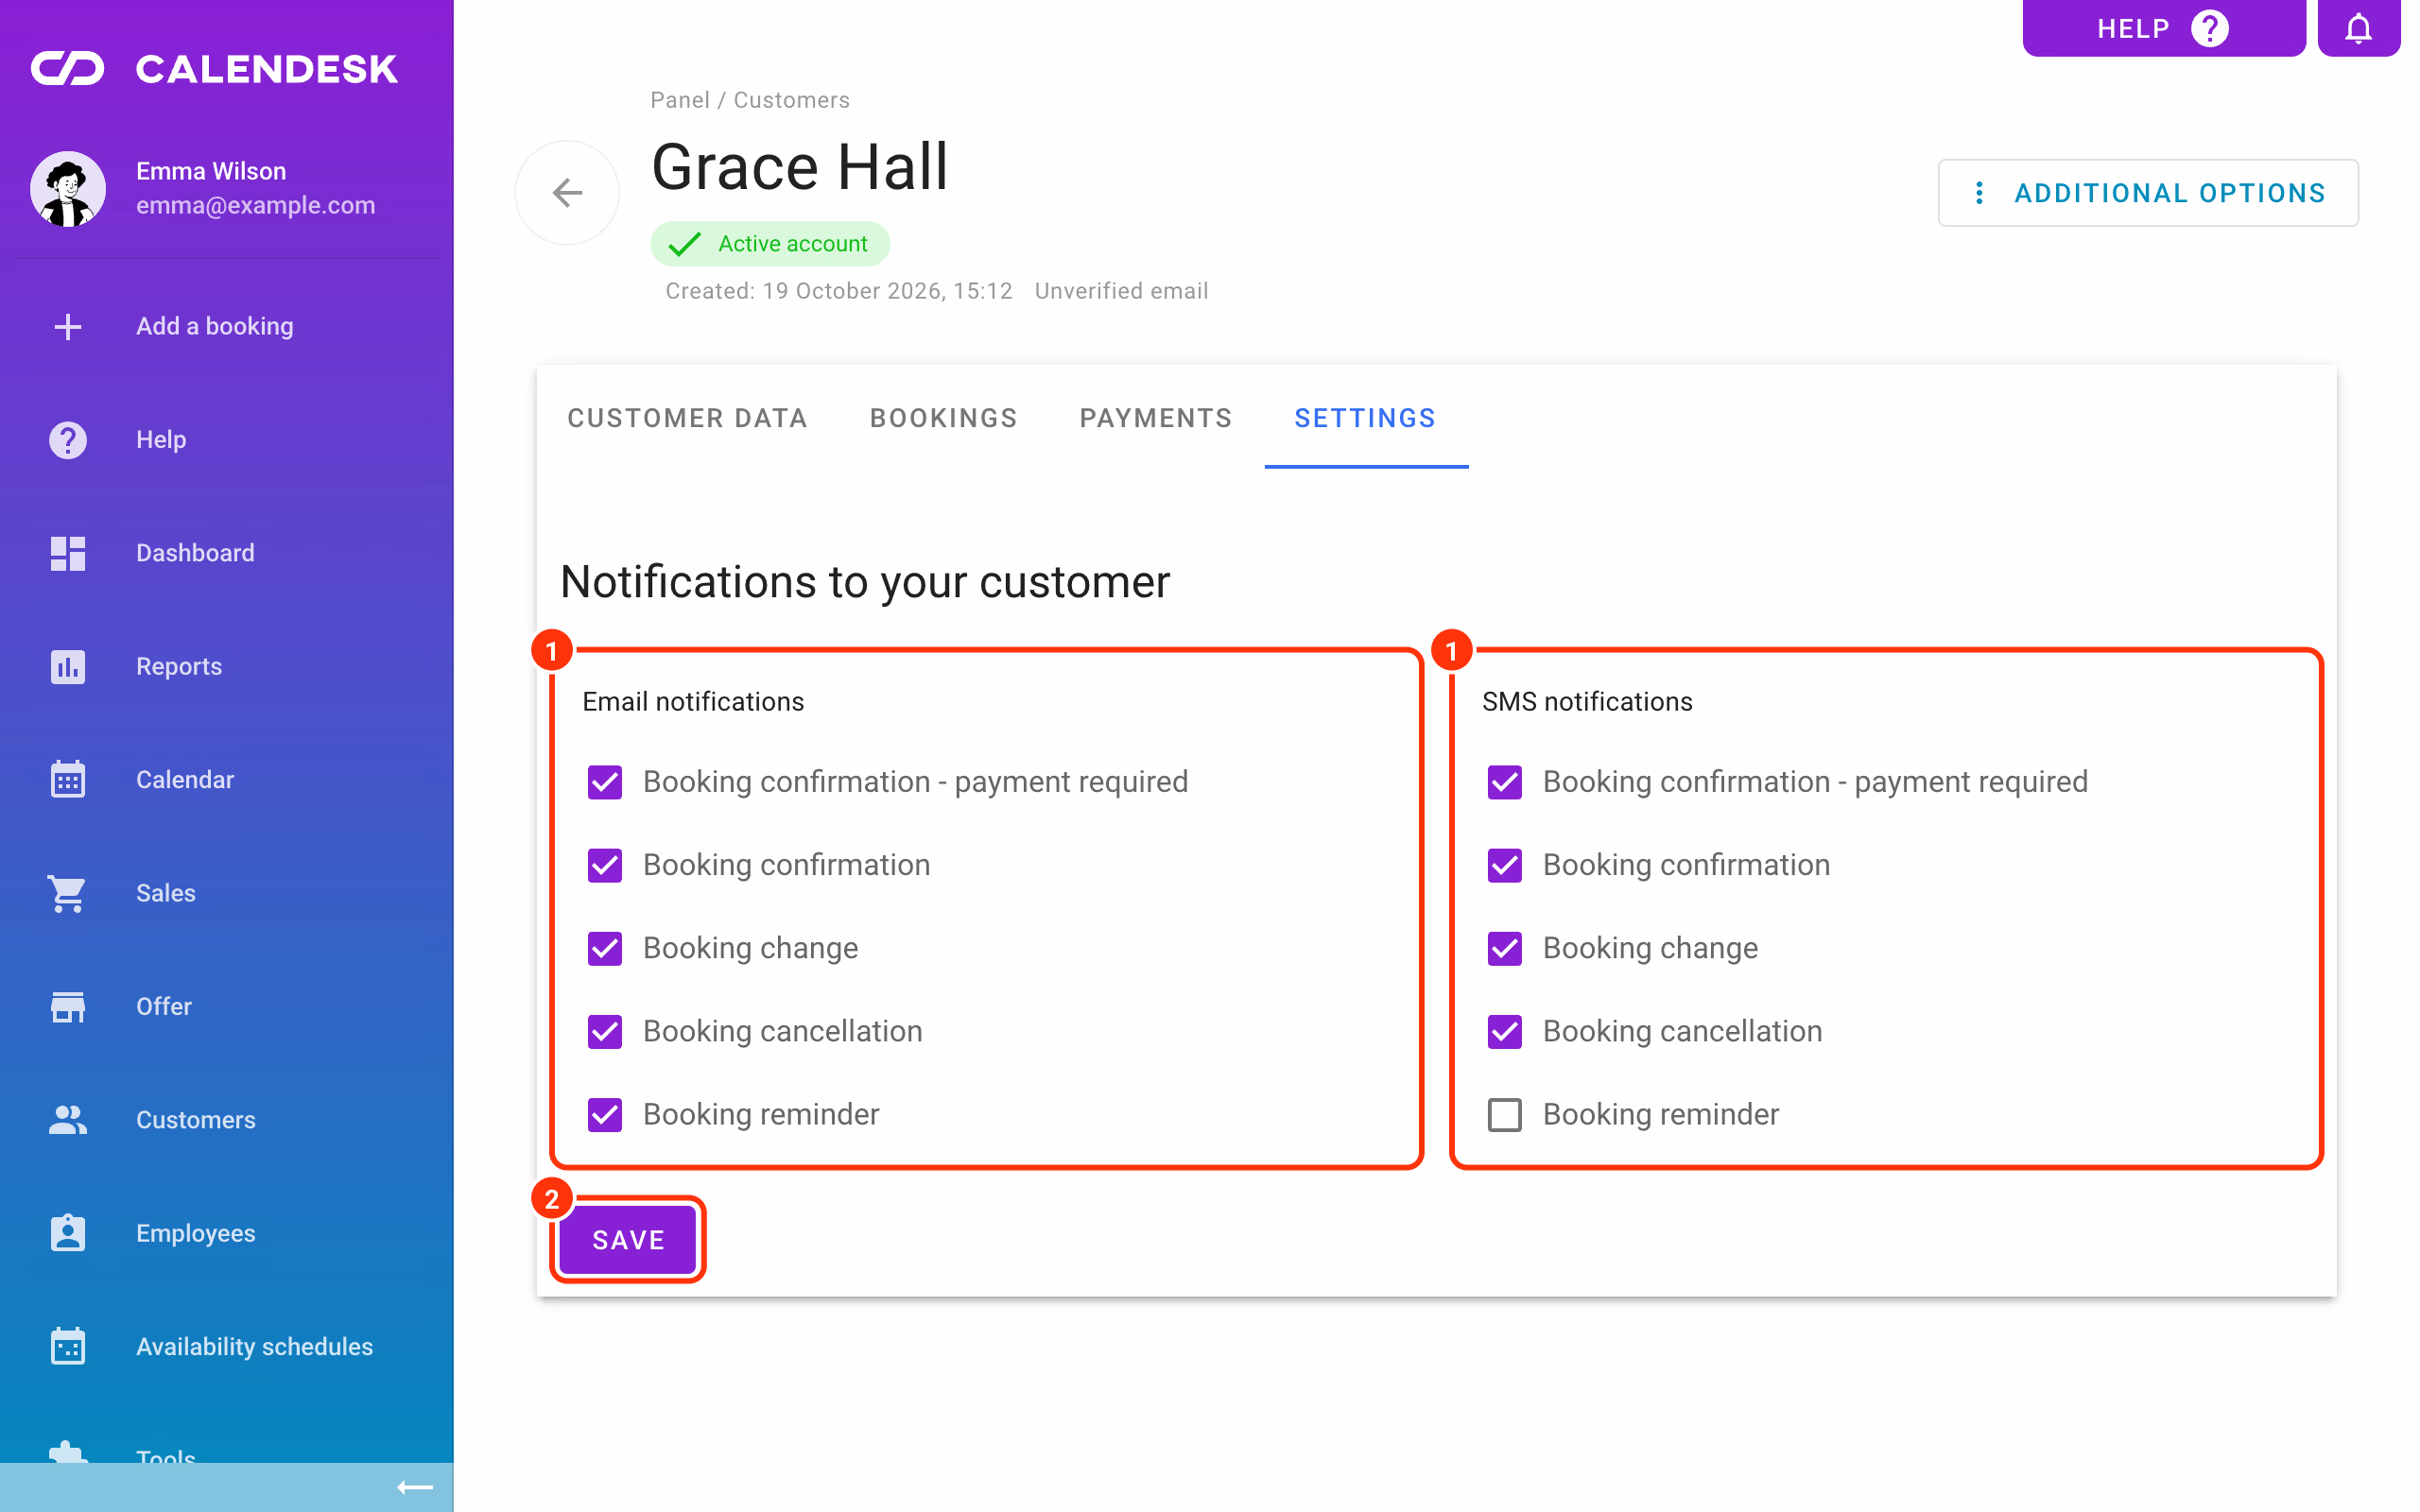The width and height of the screenshot is (2420, 1512).
Task: Open the Offer storefront icon
Action: (x=67, y=1006)
